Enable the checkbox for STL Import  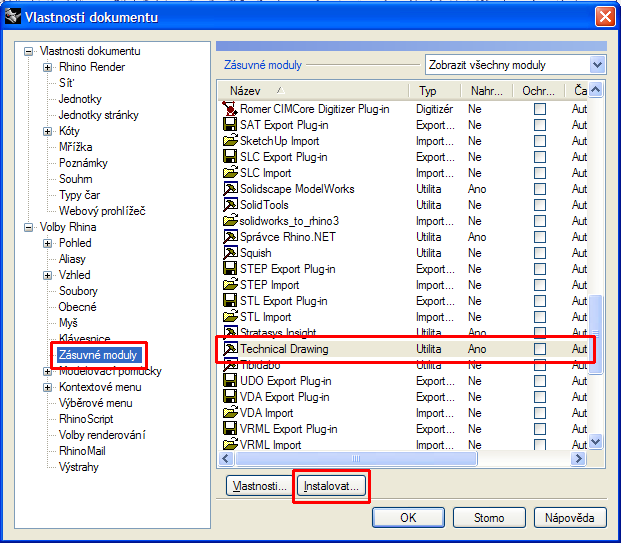click(540, 317)
